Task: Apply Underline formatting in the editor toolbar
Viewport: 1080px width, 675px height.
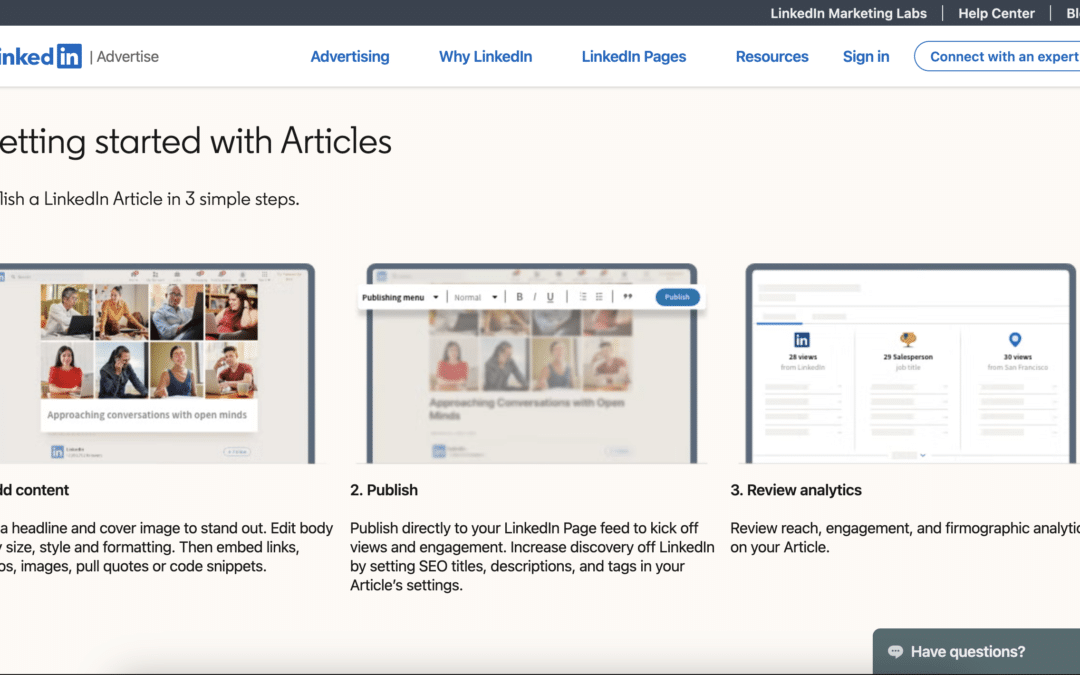Action: click(x=549, y=296)
